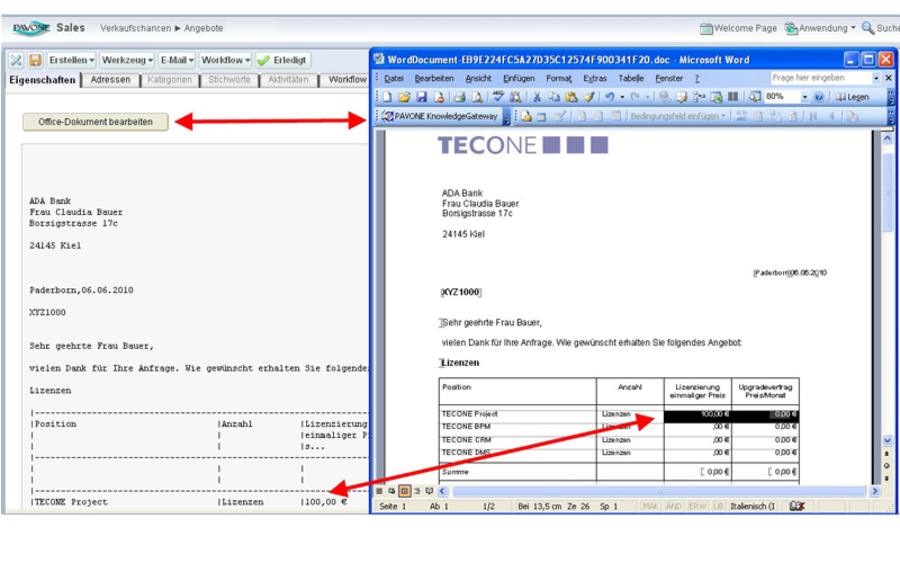Click the close X icon in PAVONE toolbar
The image size is (900, 563).
[16, 60]
